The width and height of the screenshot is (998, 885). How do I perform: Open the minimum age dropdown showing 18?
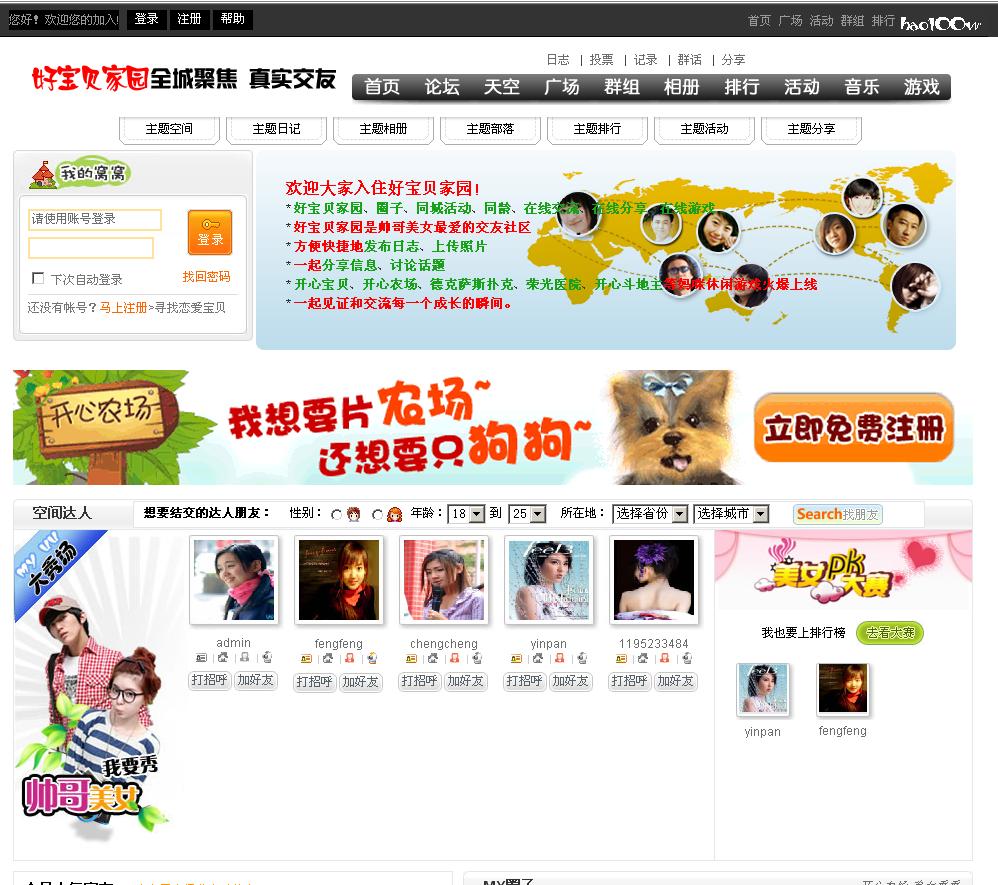(x=467, y=514)
